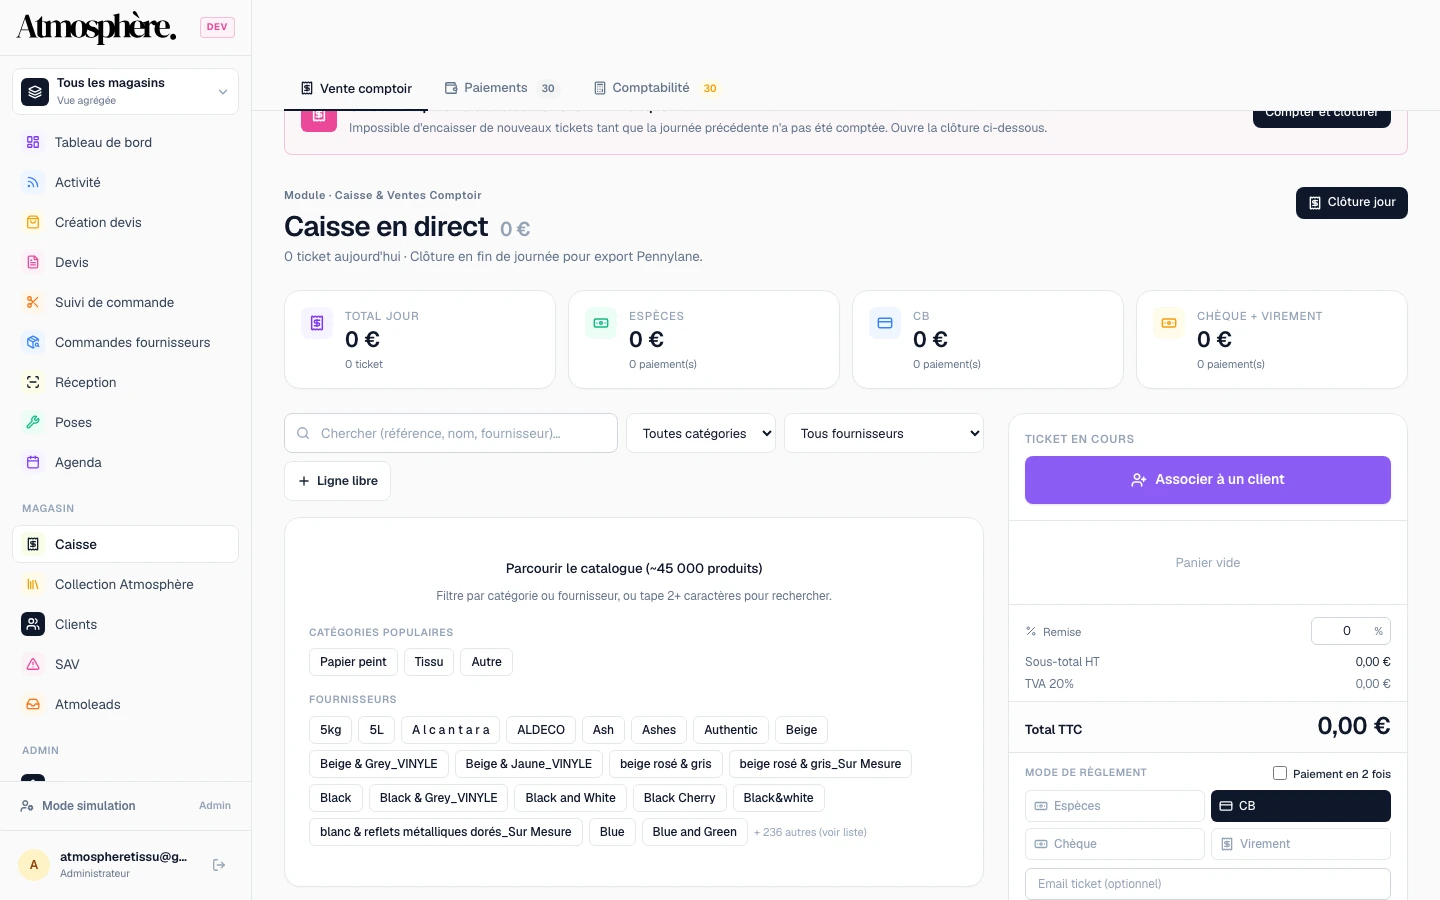Screen dimensions: 1440x900
Task: Click the Tableau de bord sidebar icon
Action: (x=33, y=142)
